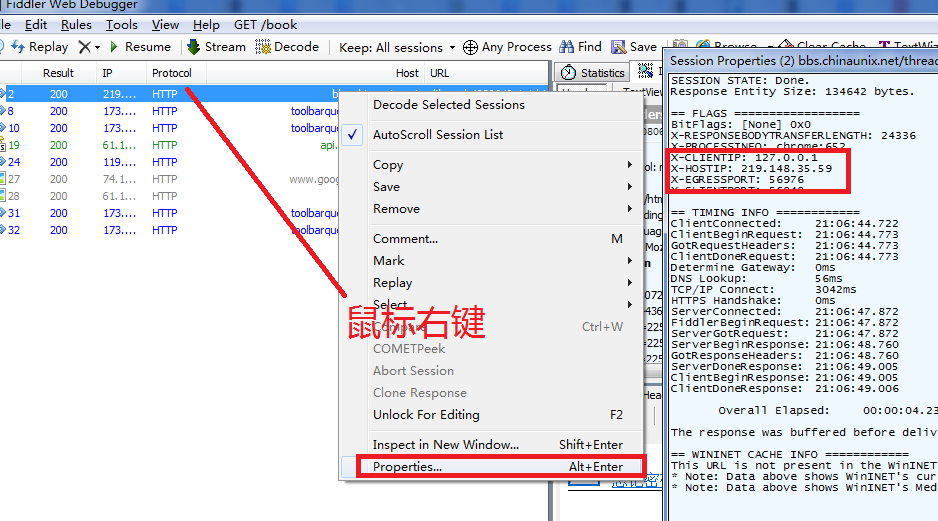Image resolution: width=938 pixels, height=521 pixels.
Task: Choose Decode Selected Sessions in context menu
Action: (491, 105)
